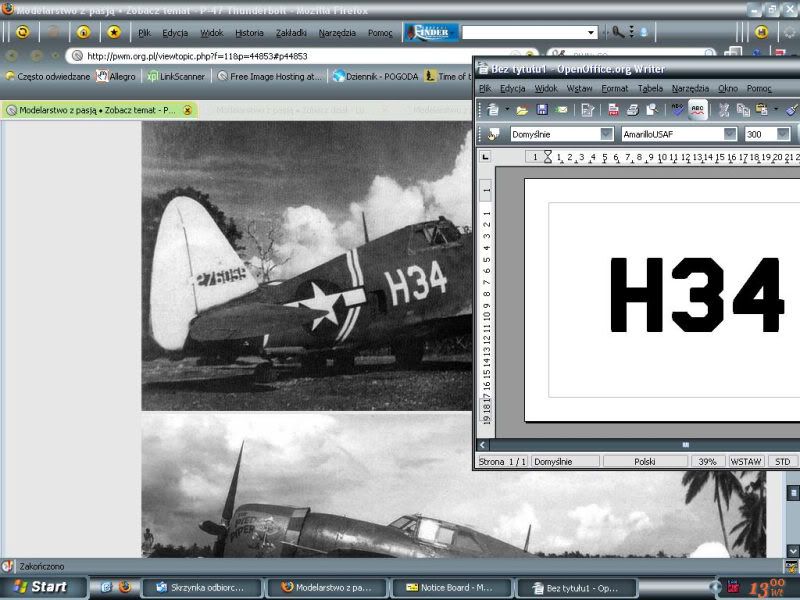Export document directly as PDF

[613, 109]
